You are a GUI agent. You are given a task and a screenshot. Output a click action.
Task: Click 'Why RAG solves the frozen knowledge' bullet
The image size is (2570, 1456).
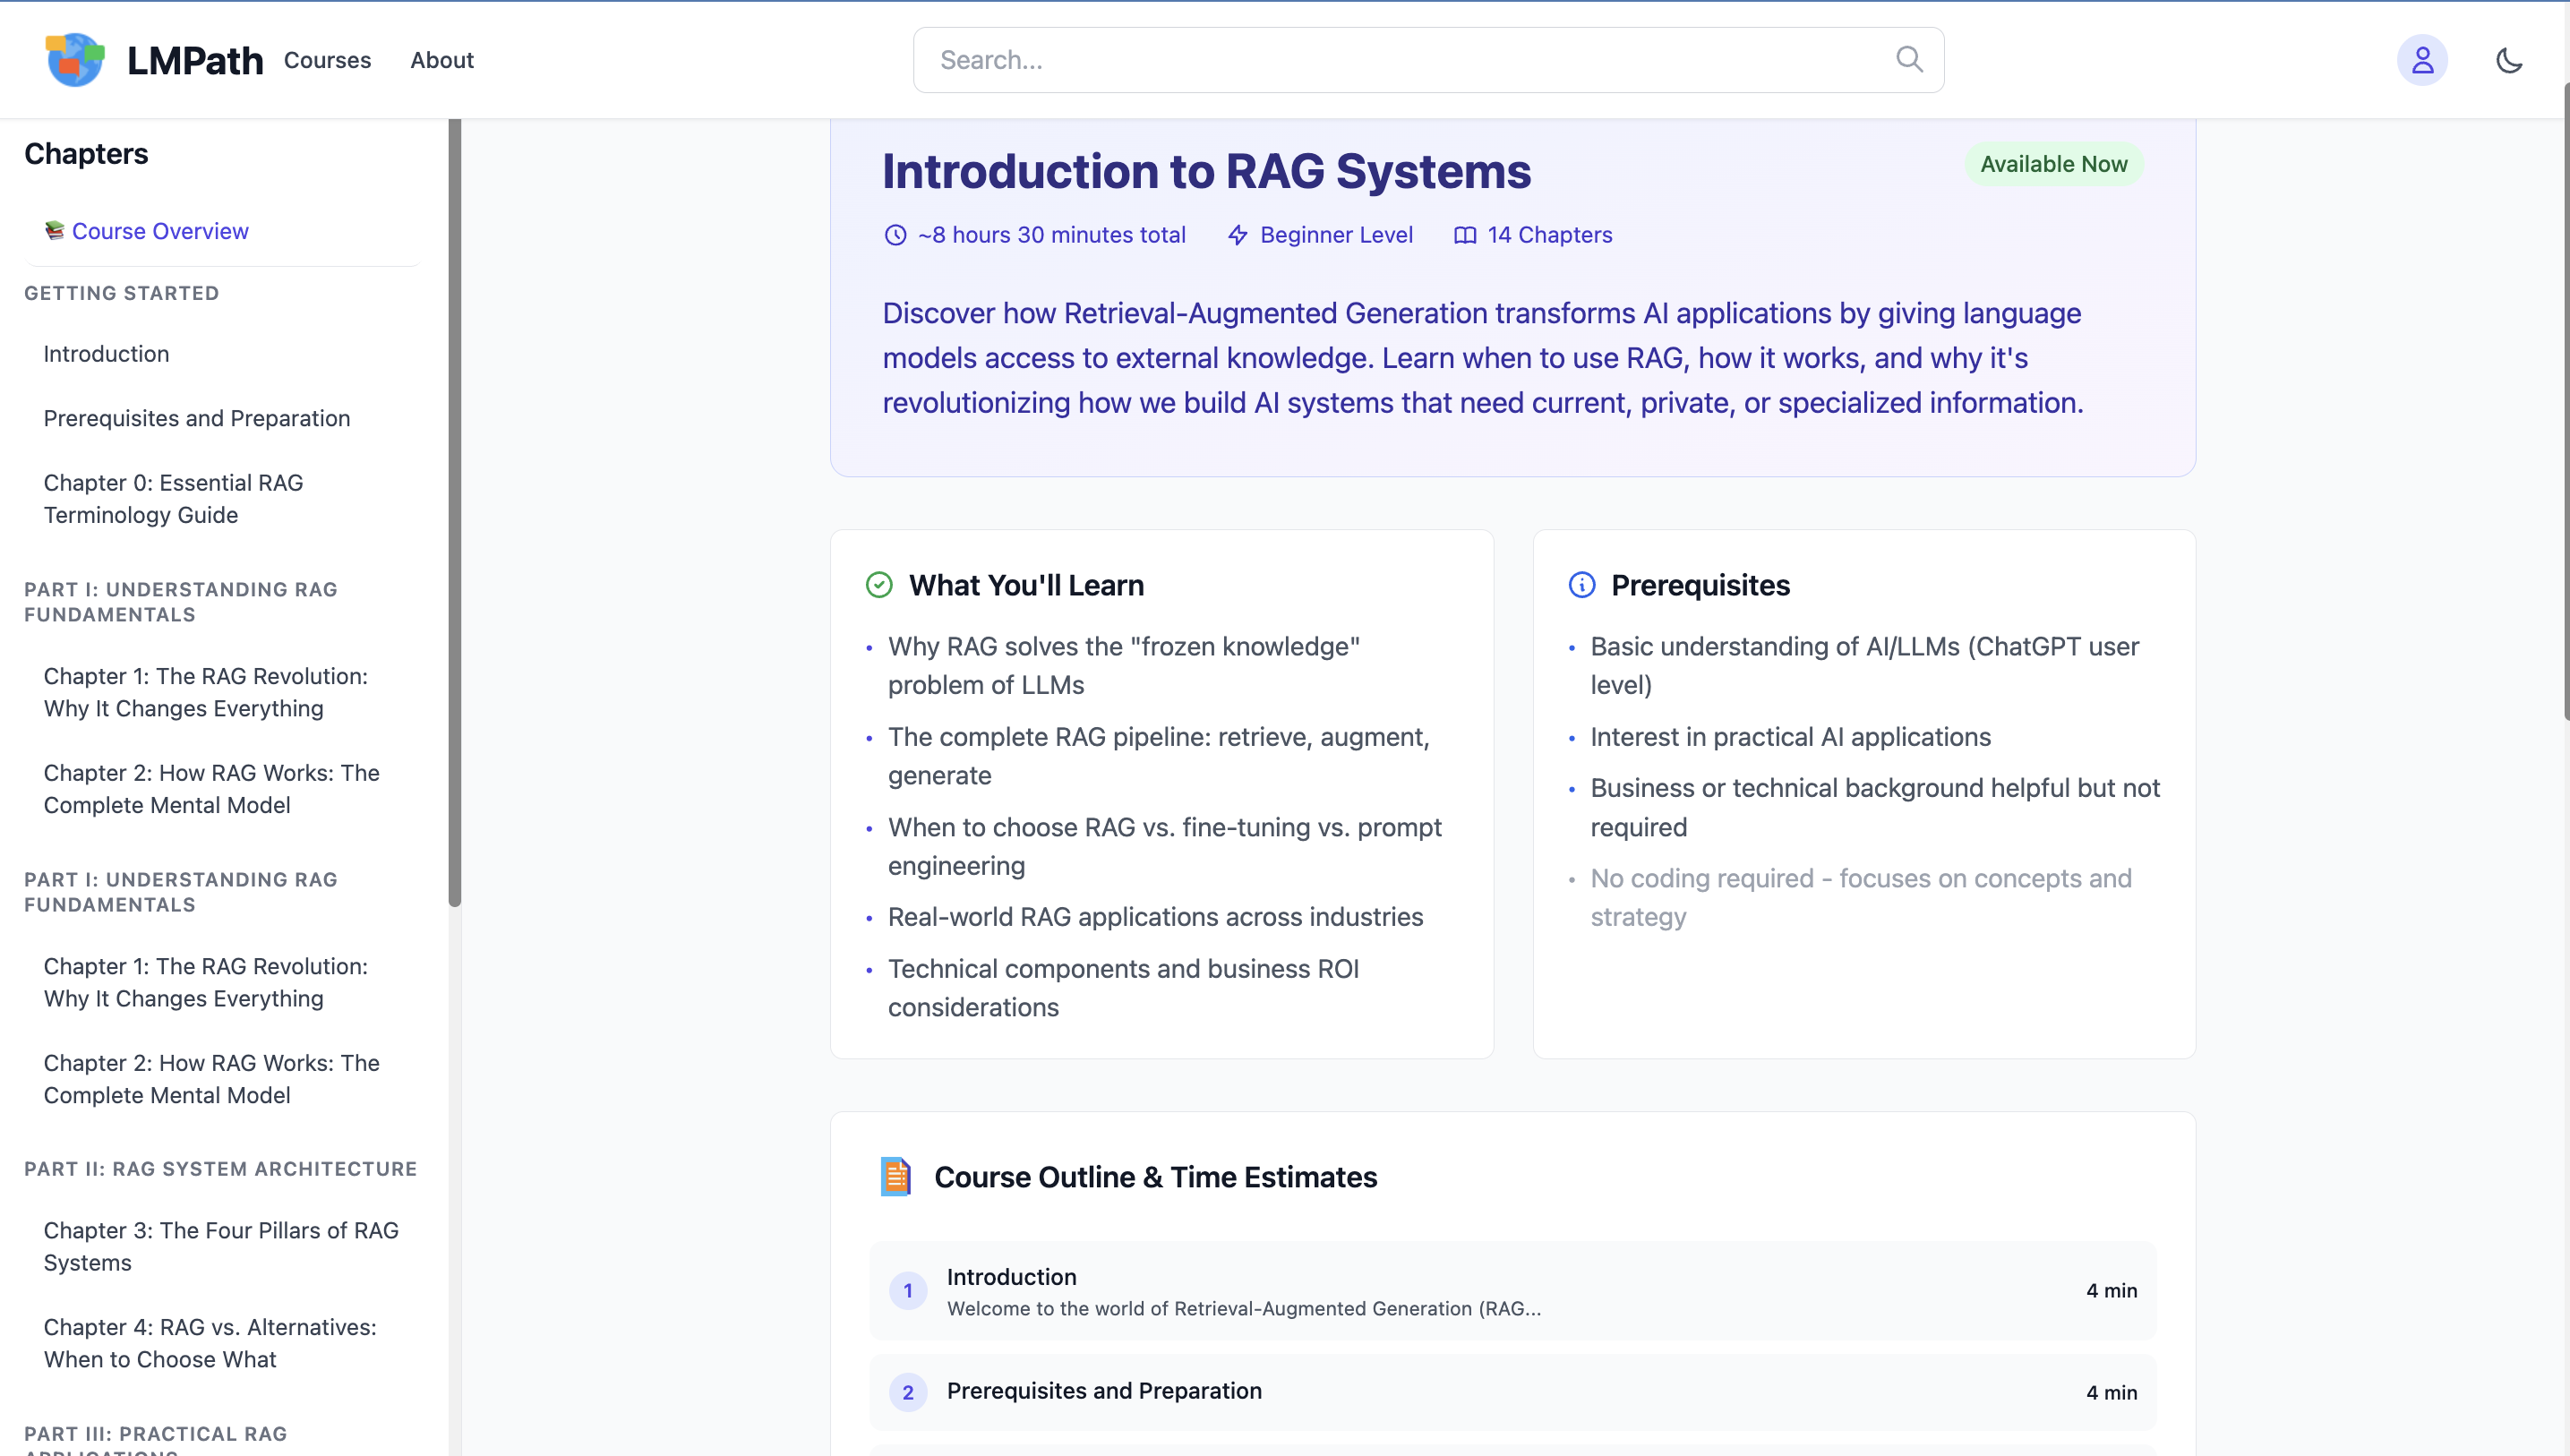coord(1124,665)
